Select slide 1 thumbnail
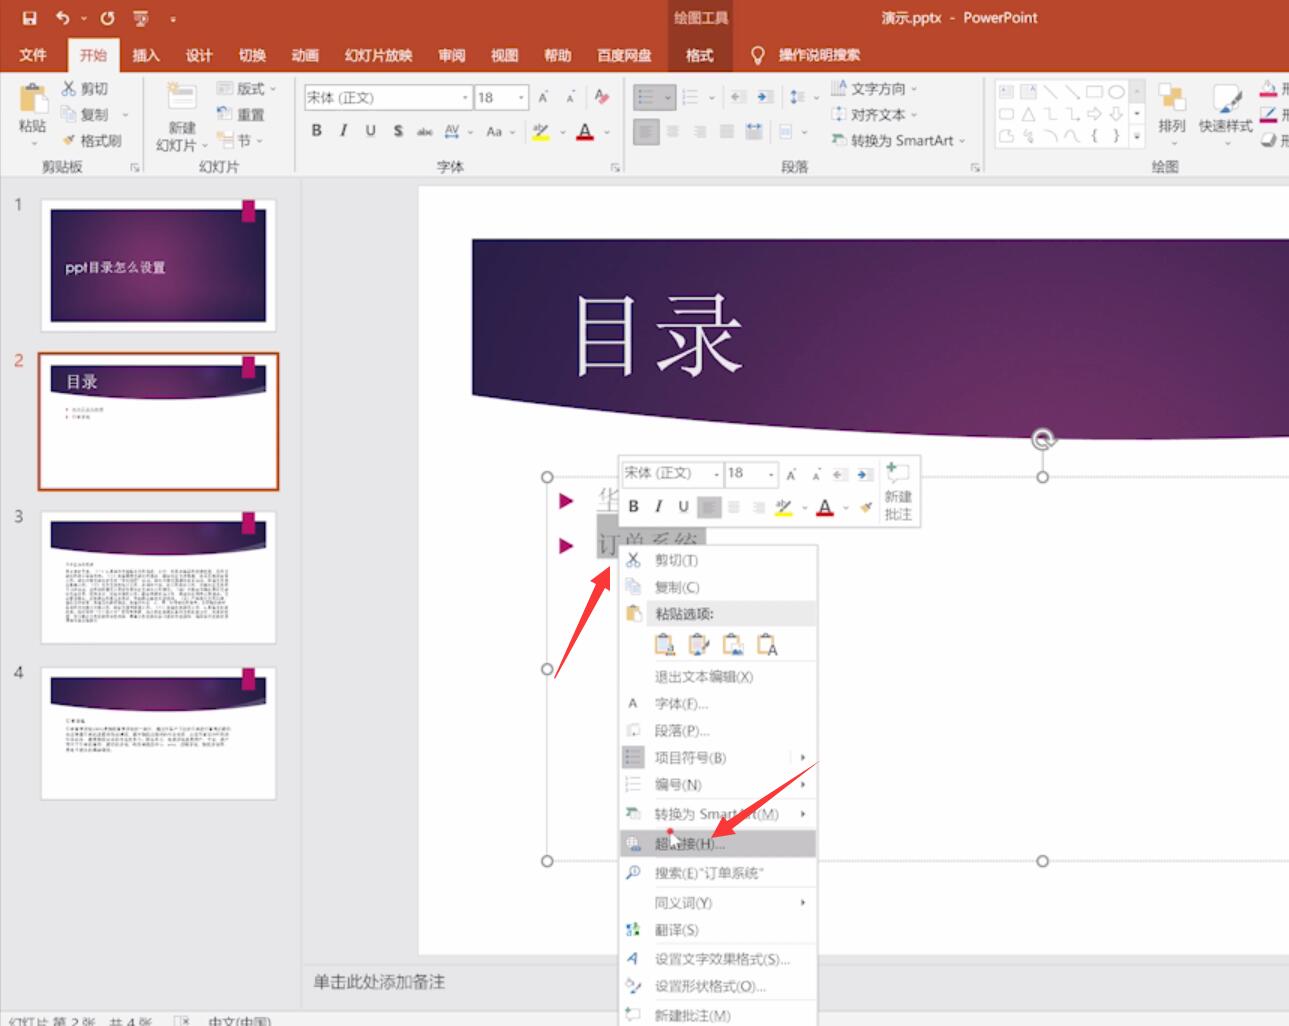The width and height of the screenshot is (1289, 1026). [x=158, y=265]
